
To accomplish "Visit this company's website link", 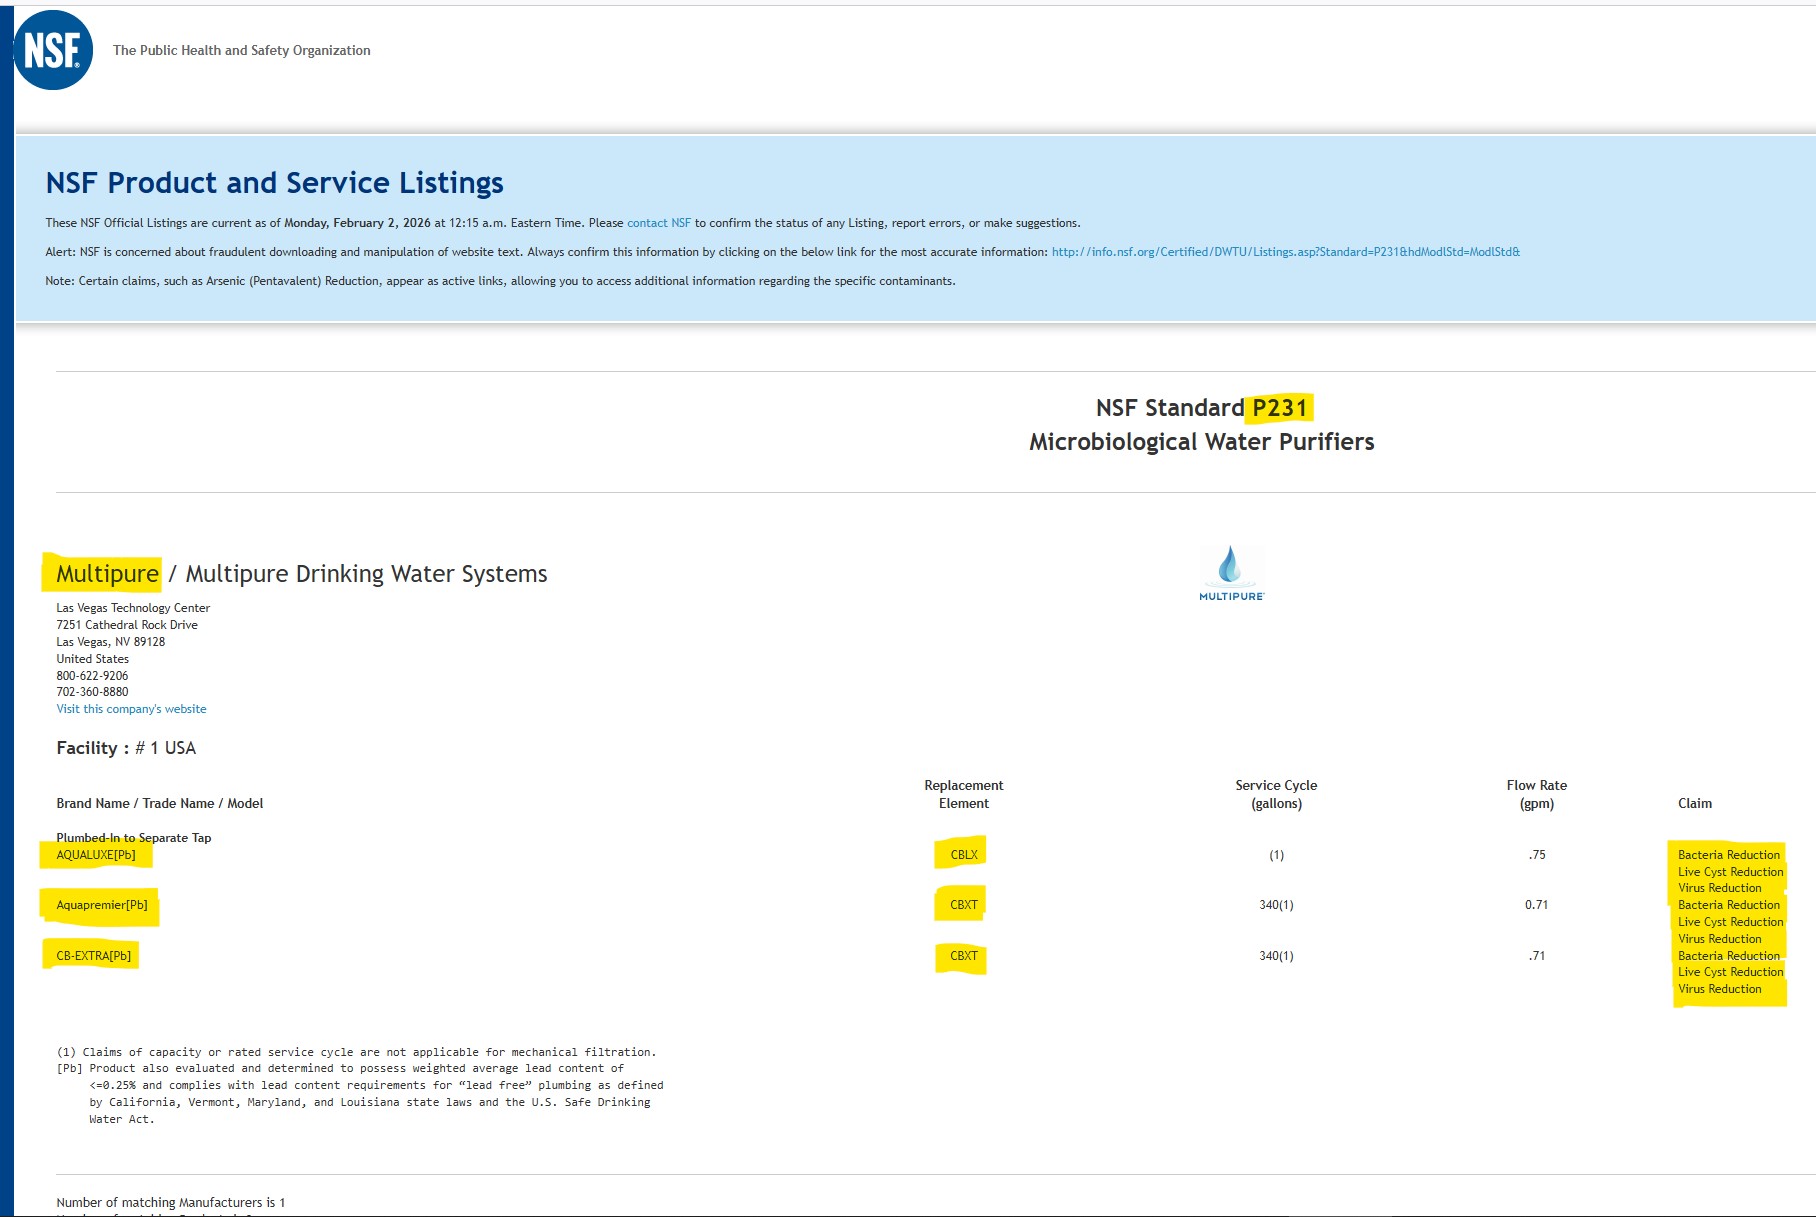I will (131, 709).
